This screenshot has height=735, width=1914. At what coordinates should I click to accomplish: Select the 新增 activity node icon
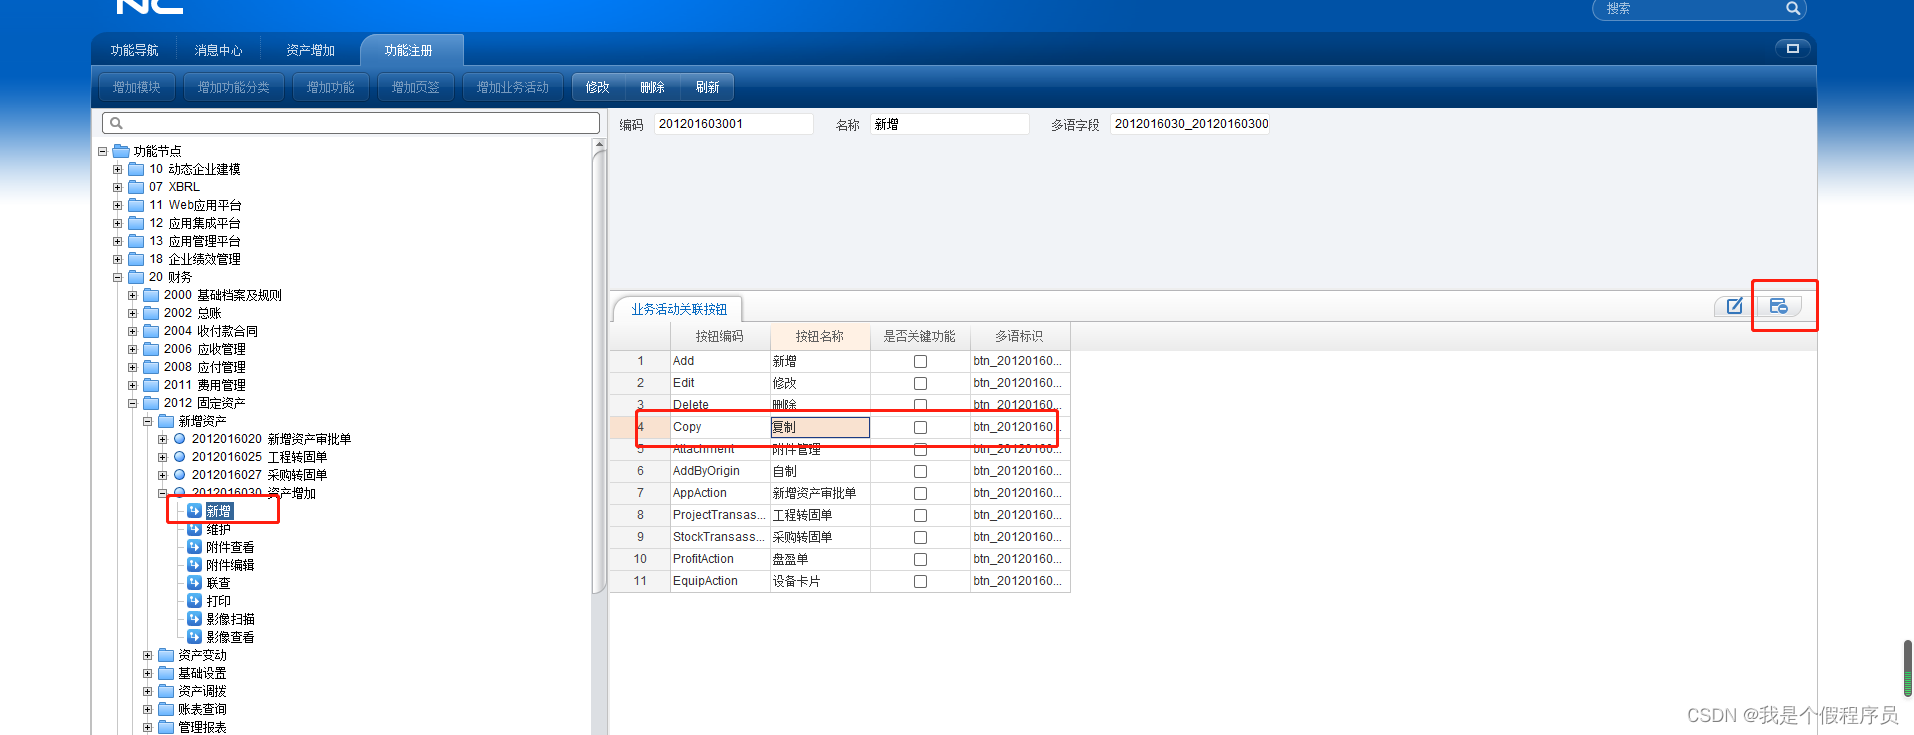pos(195,511)
